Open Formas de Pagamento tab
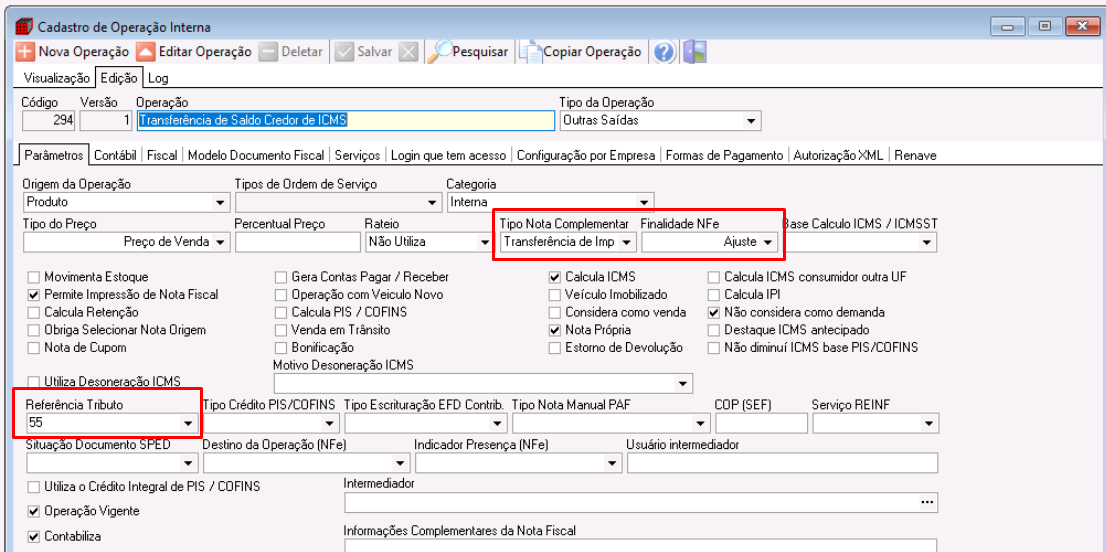This screenshot has height=552, width=1106. coord(724,155)
